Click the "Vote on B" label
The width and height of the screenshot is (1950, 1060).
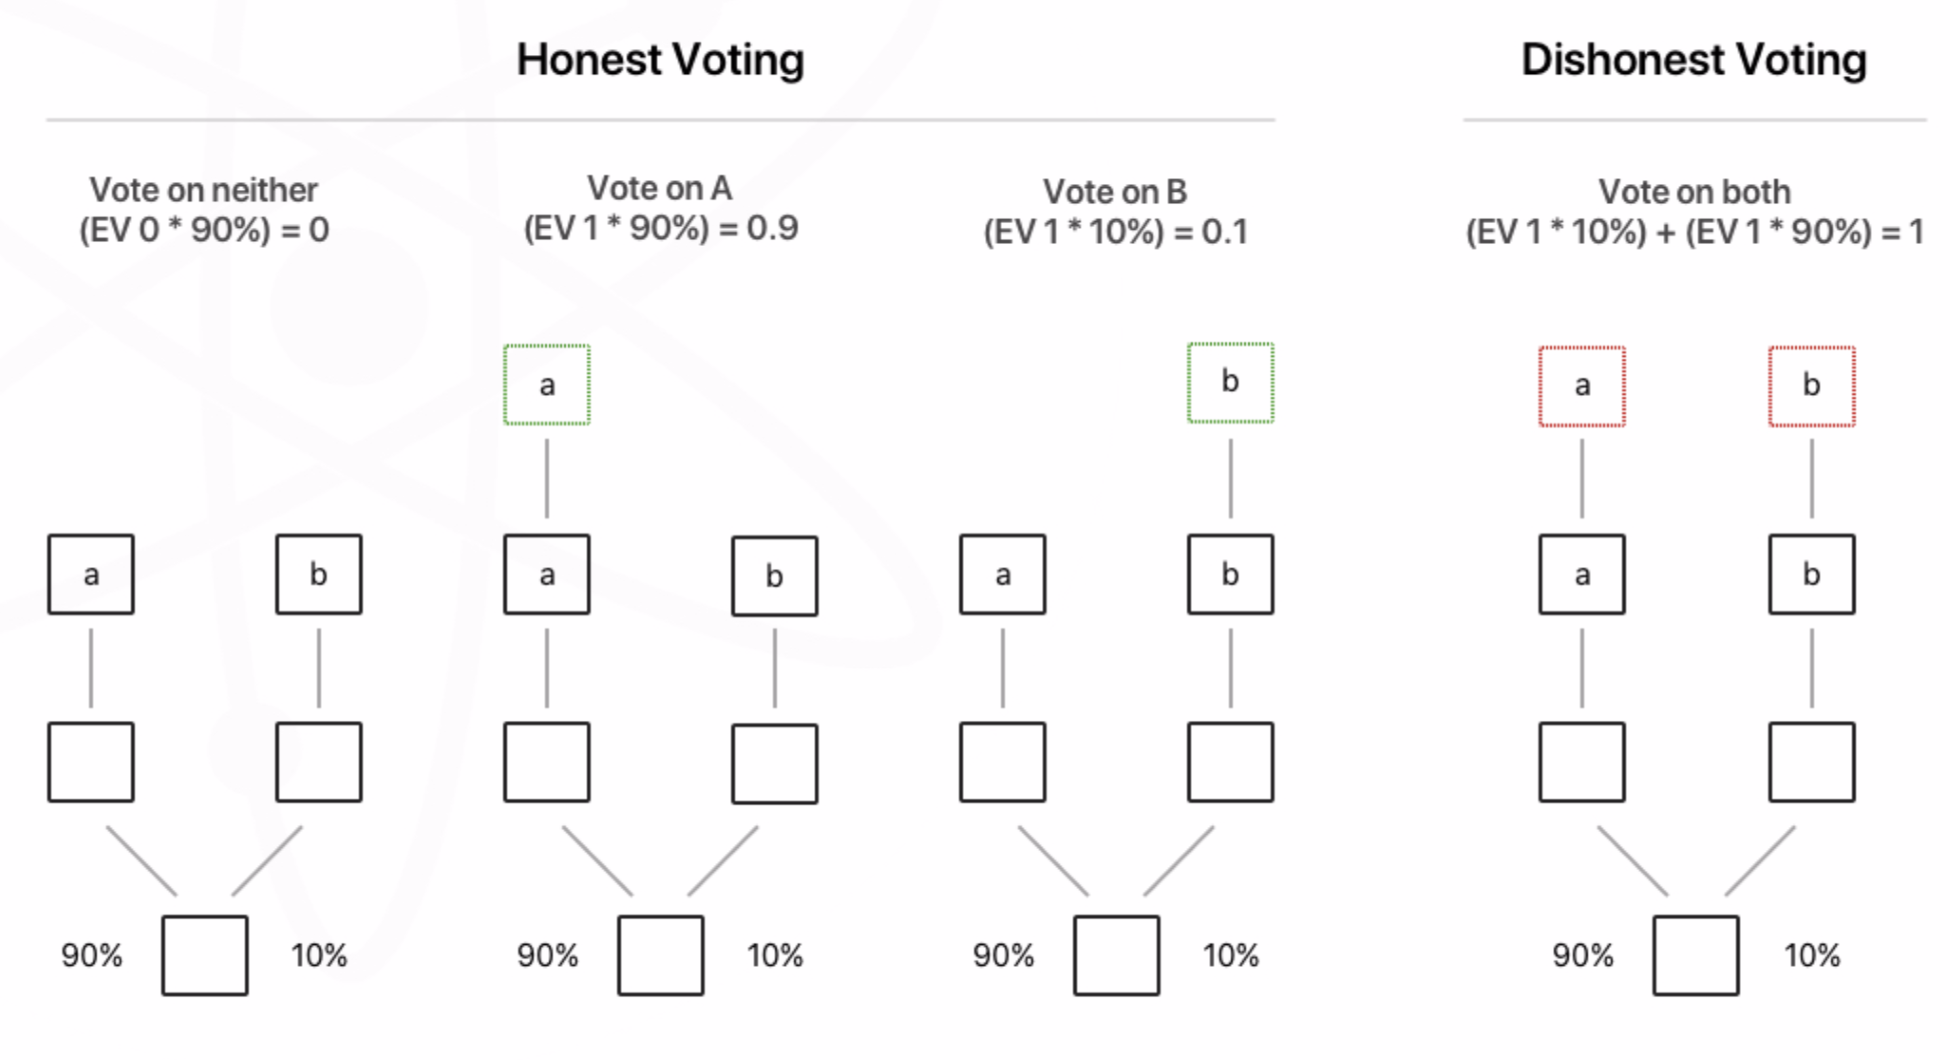pos(1115,192)
